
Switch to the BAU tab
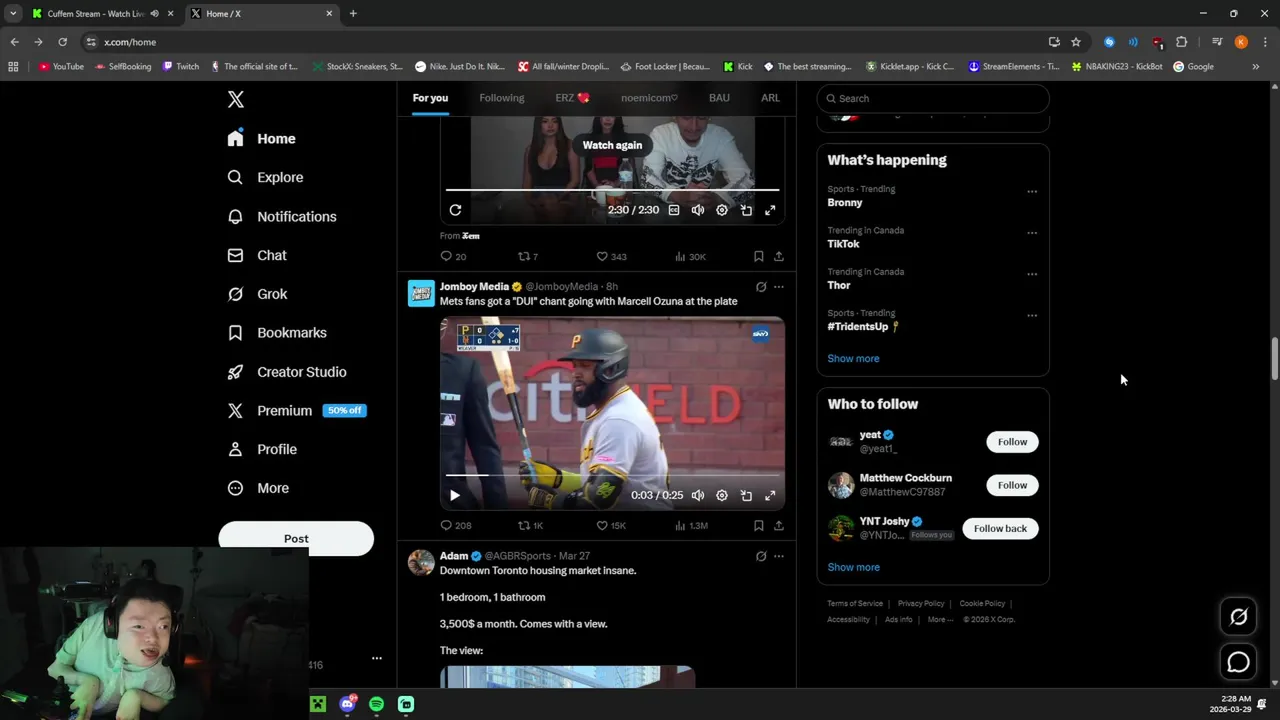[x=719, y=98]
